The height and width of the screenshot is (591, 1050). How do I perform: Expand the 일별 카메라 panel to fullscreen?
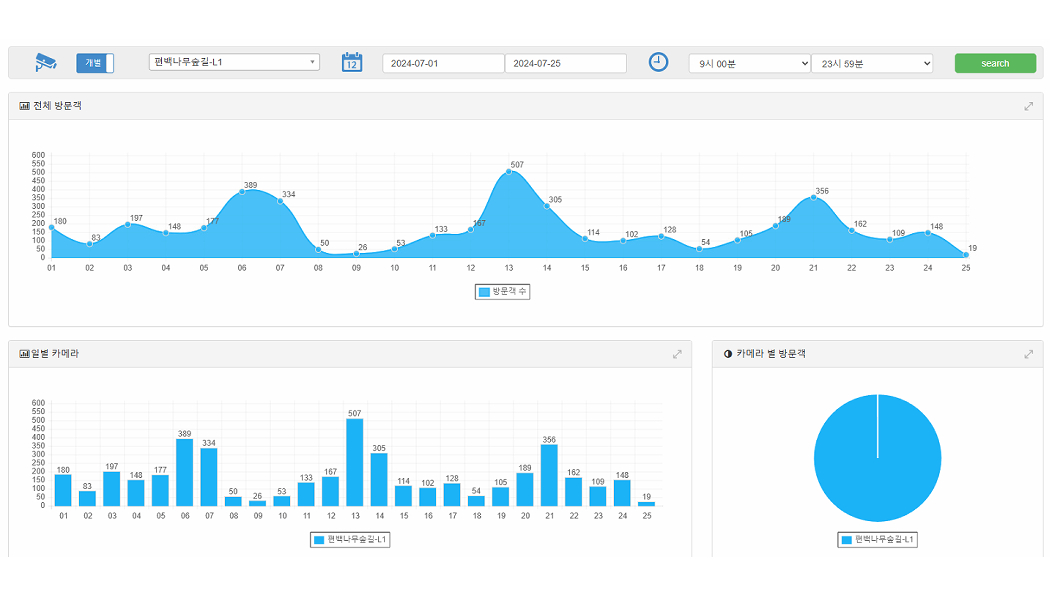tap(677, 354)
